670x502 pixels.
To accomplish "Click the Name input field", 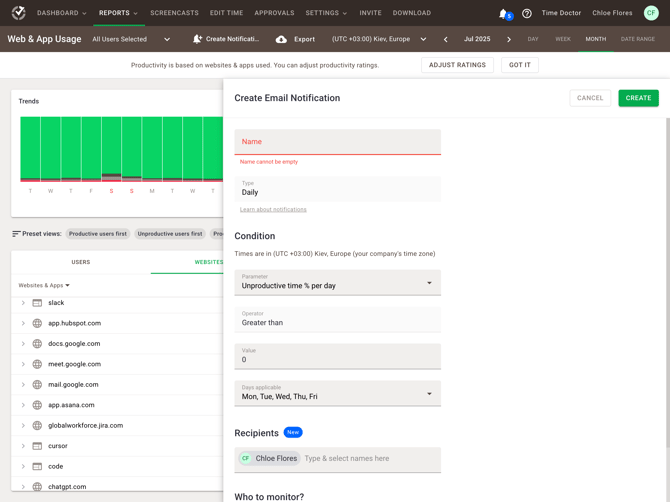I will pyautogui.click(x=338, y=142).
